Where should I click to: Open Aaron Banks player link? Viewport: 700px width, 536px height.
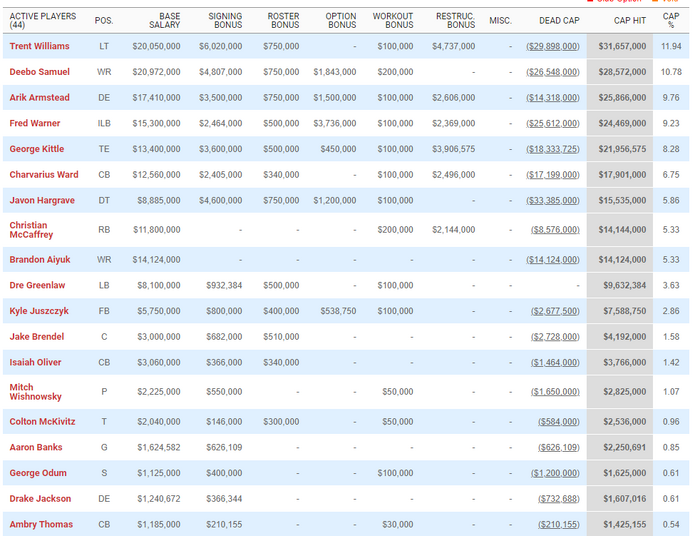[x=36, y=447]
